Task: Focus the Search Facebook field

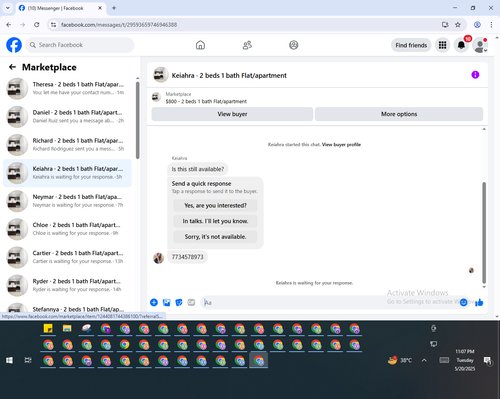Action: tap(80, 45)
